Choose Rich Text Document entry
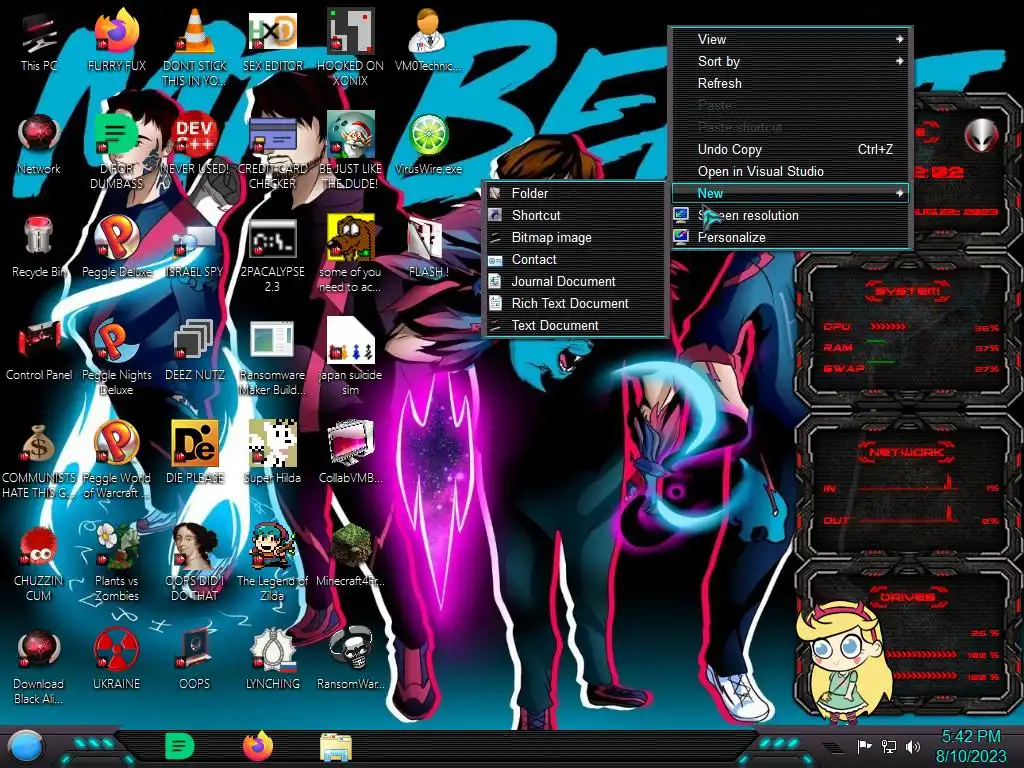This screenshot has width=1024, height=768. (575, 304)
